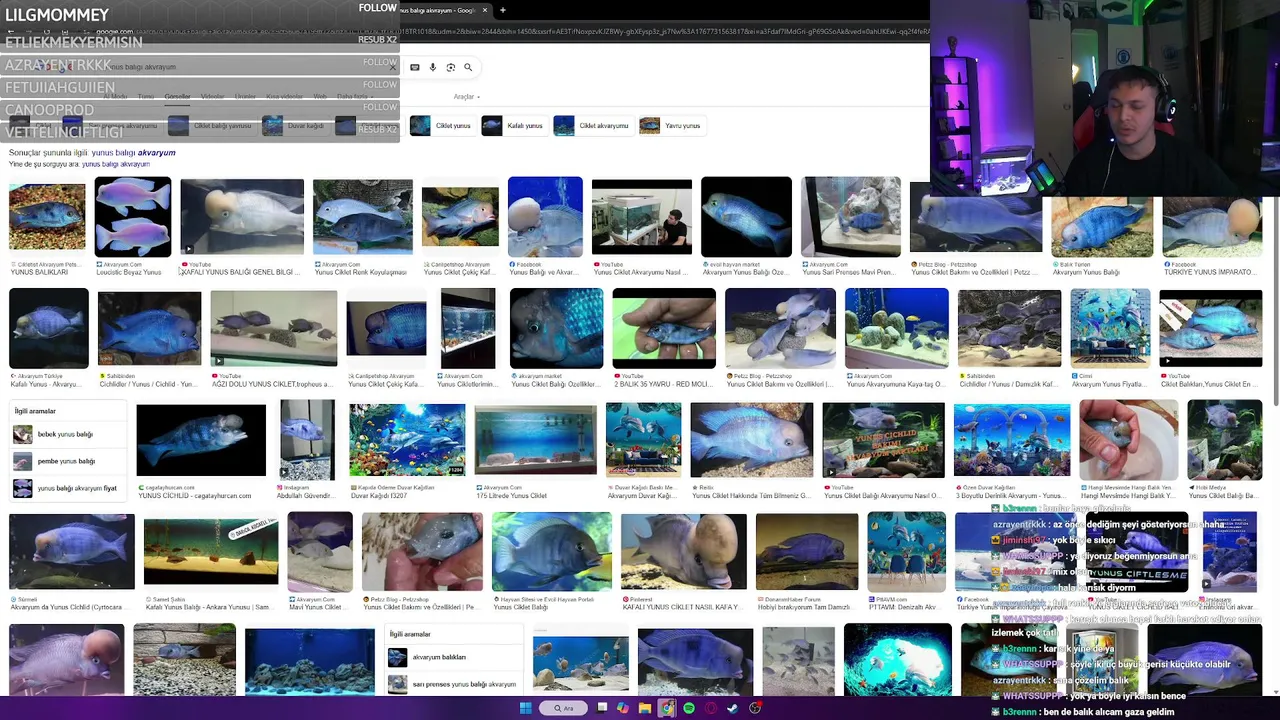Open the KAFALI YUNUS BALIĞI GENEL BİLGİ thumbnail
Image resolution: width=1280 pixels, height=720 pixels.
click(242, 217)
